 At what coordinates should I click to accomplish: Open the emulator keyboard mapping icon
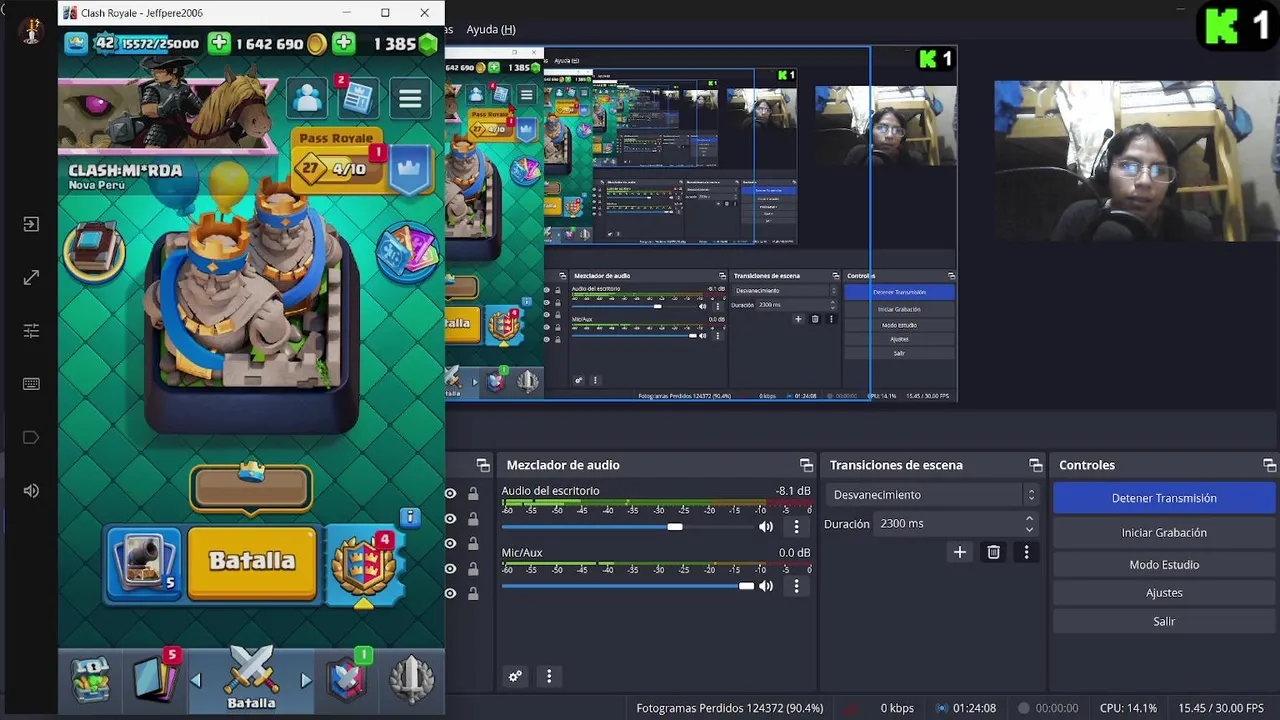coord(31,384)
